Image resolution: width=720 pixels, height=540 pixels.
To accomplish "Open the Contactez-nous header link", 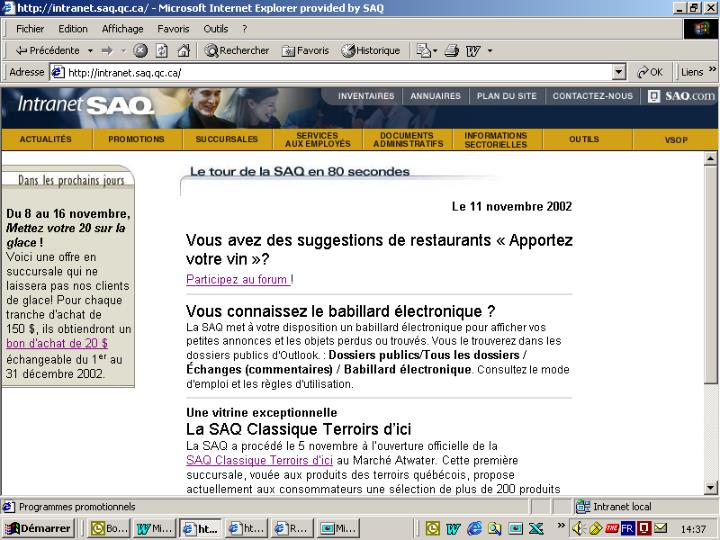I will coord(592,96).
